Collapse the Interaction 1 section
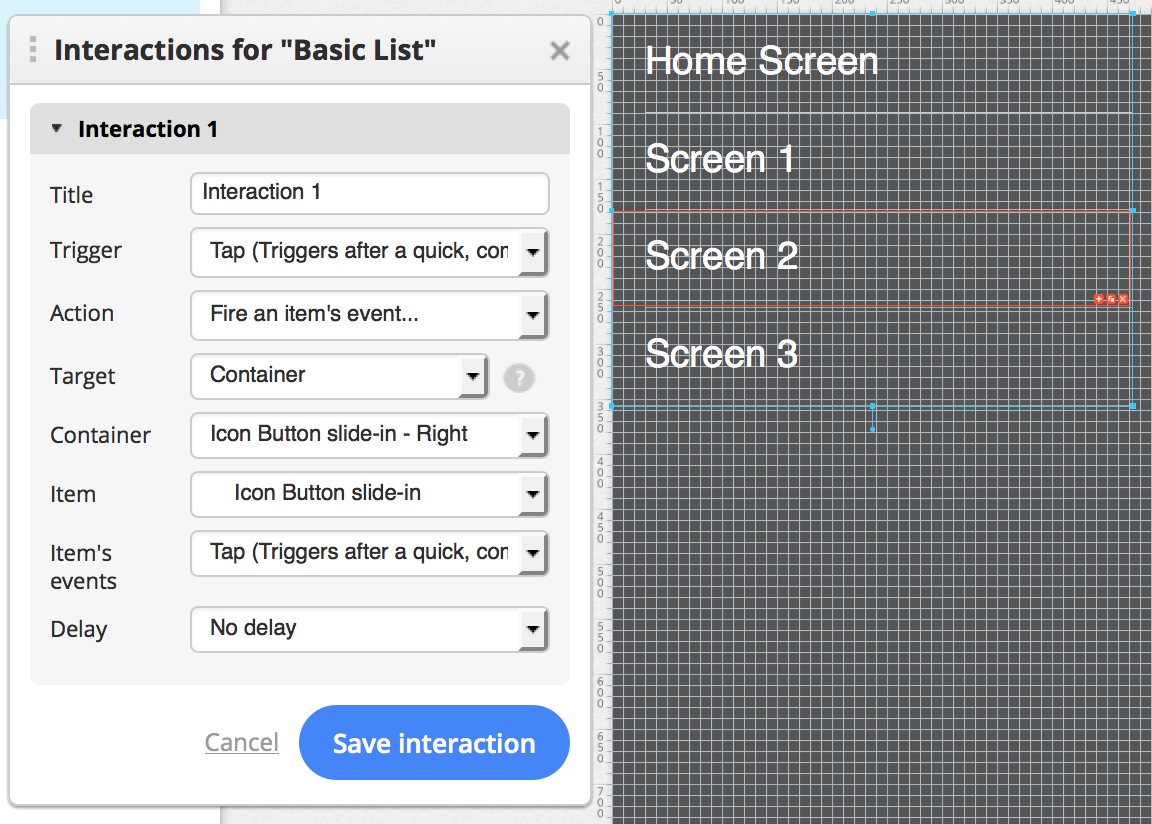 pos(57,129)
